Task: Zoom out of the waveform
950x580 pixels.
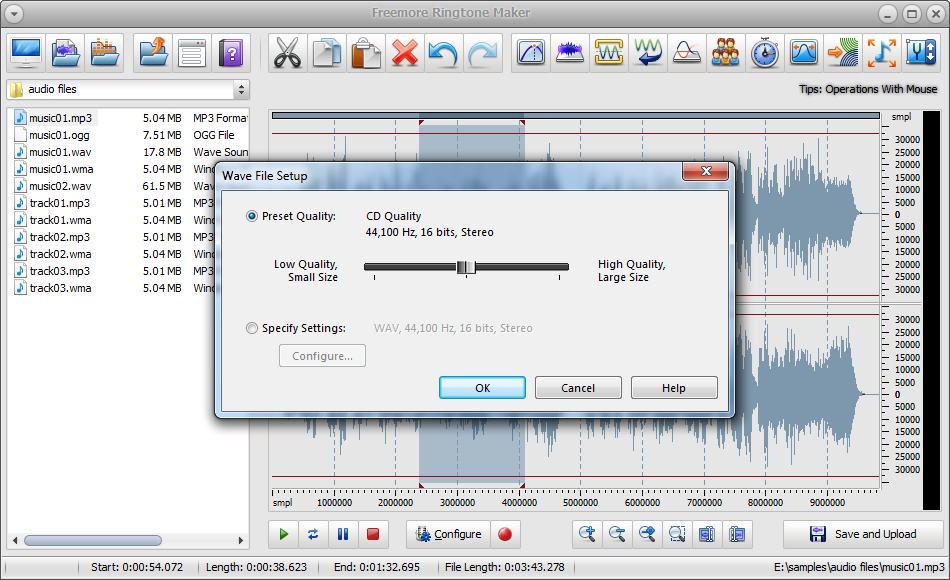Action: point(617,534)
